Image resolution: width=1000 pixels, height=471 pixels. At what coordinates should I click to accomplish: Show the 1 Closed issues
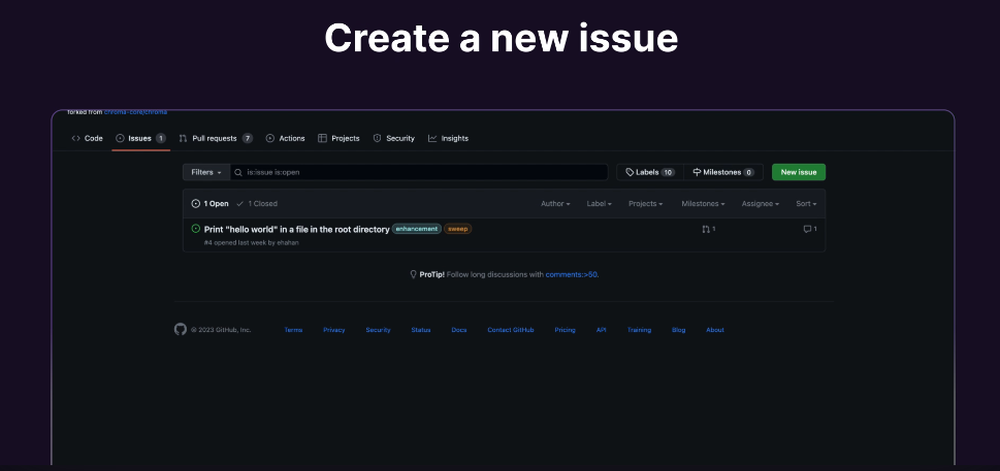256,204
